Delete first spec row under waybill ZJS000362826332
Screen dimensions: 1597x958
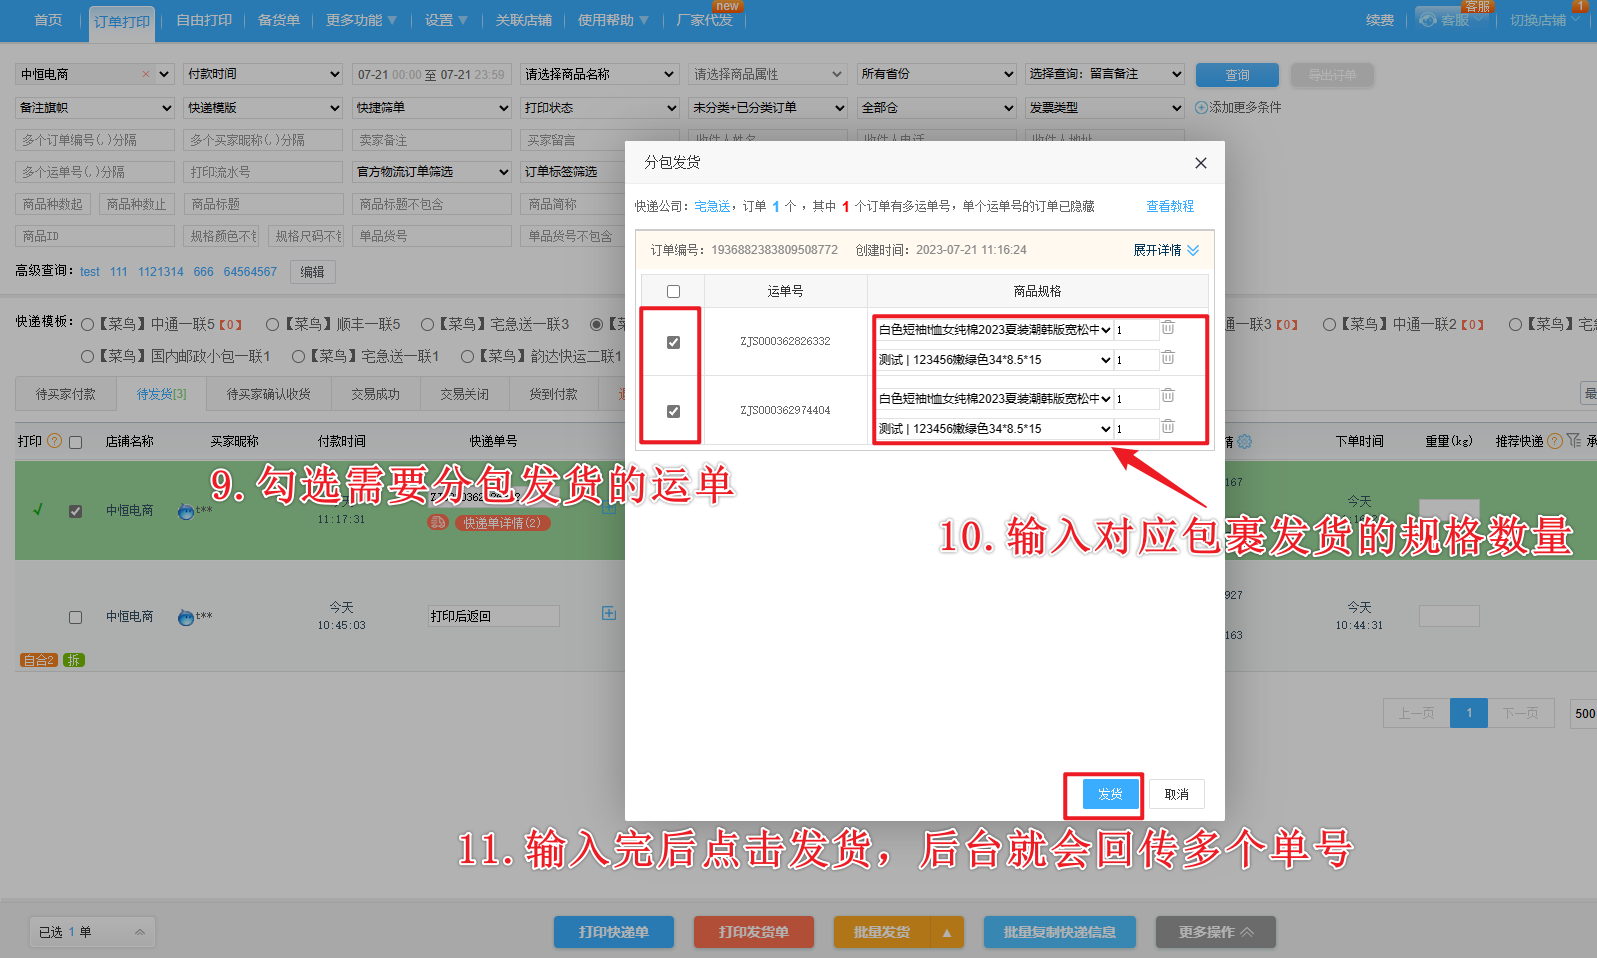coord(1167,328)
